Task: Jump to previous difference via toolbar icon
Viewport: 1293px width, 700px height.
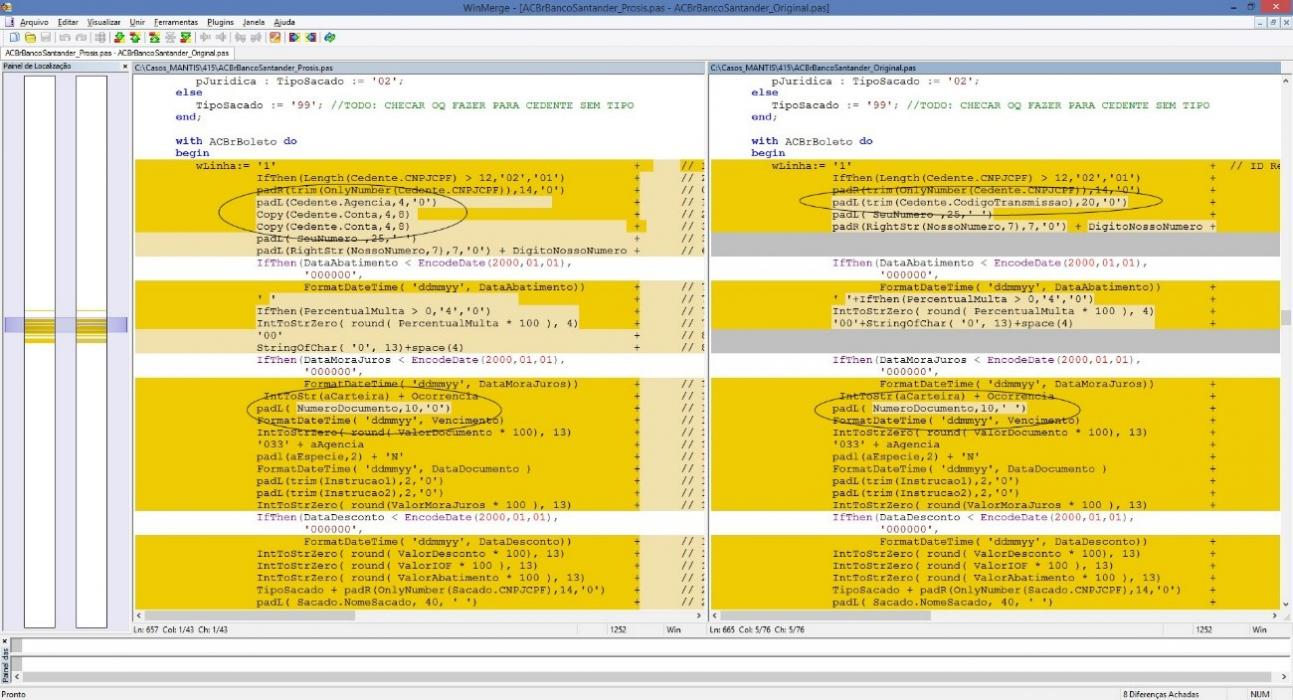Action: 136,37
